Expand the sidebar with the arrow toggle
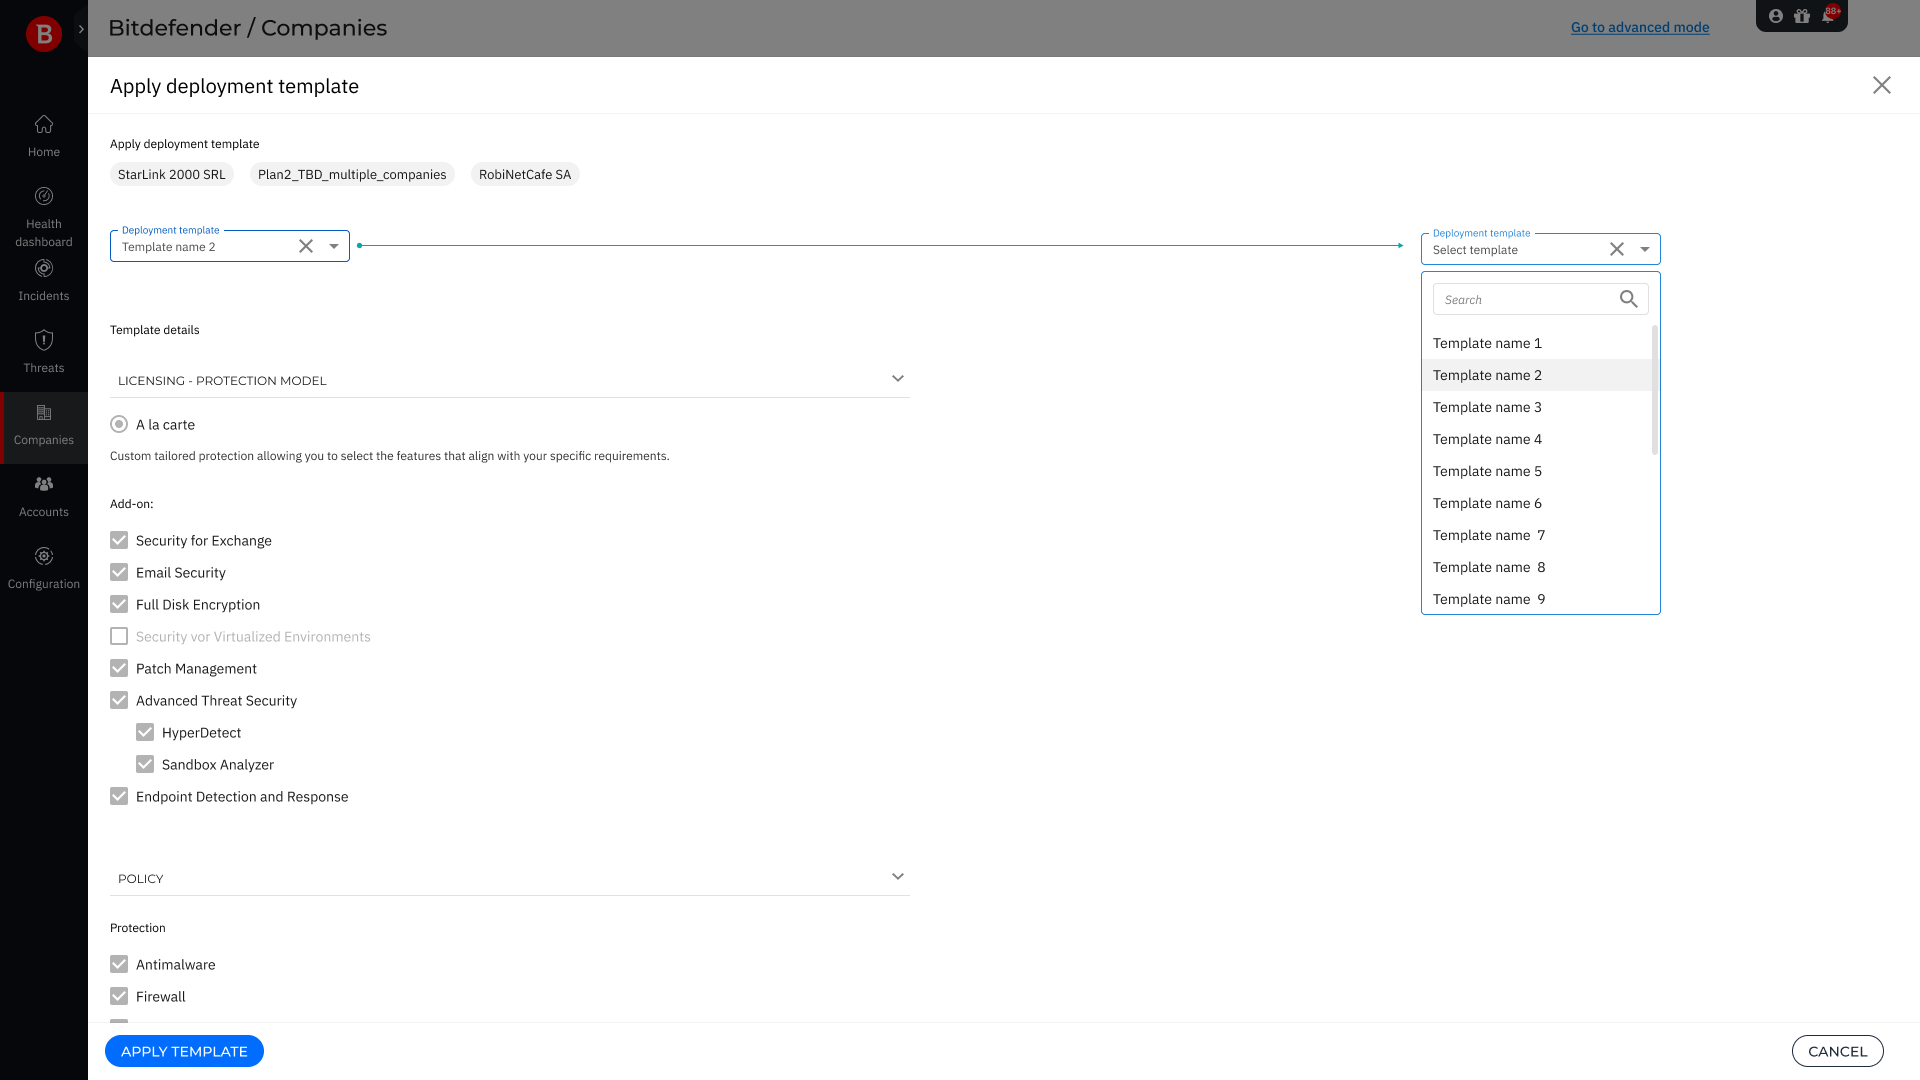 (x=81, y=29)
